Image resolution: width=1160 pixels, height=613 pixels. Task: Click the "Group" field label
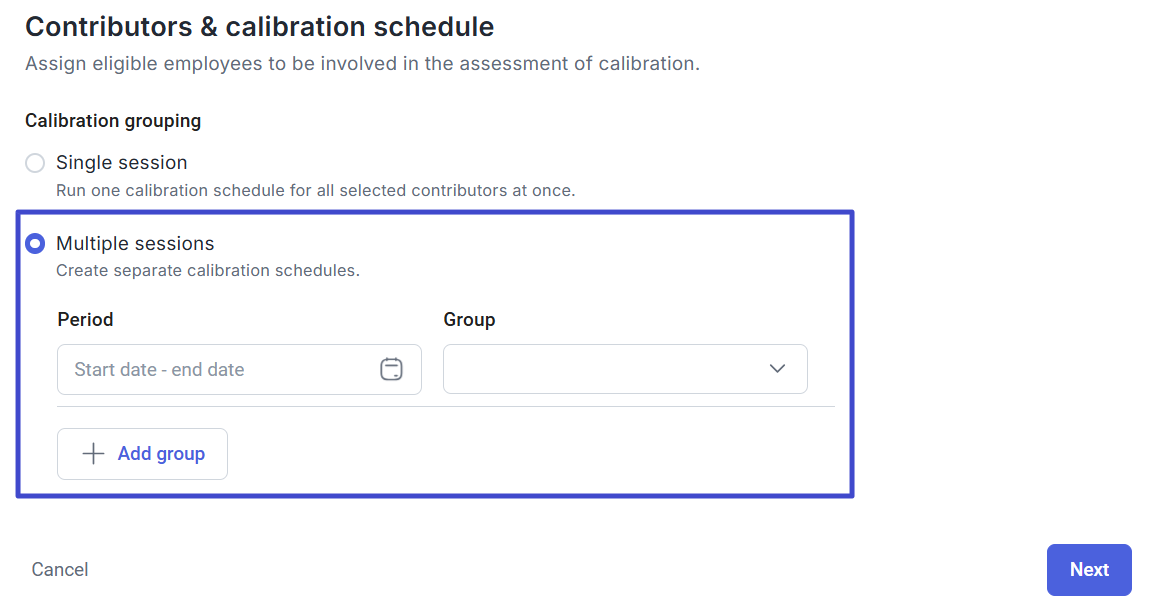click(x=469, y=320)
